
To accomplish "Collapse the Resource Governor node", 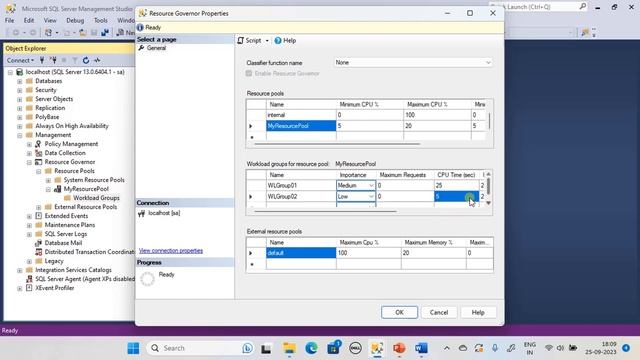I will [29, 162].
